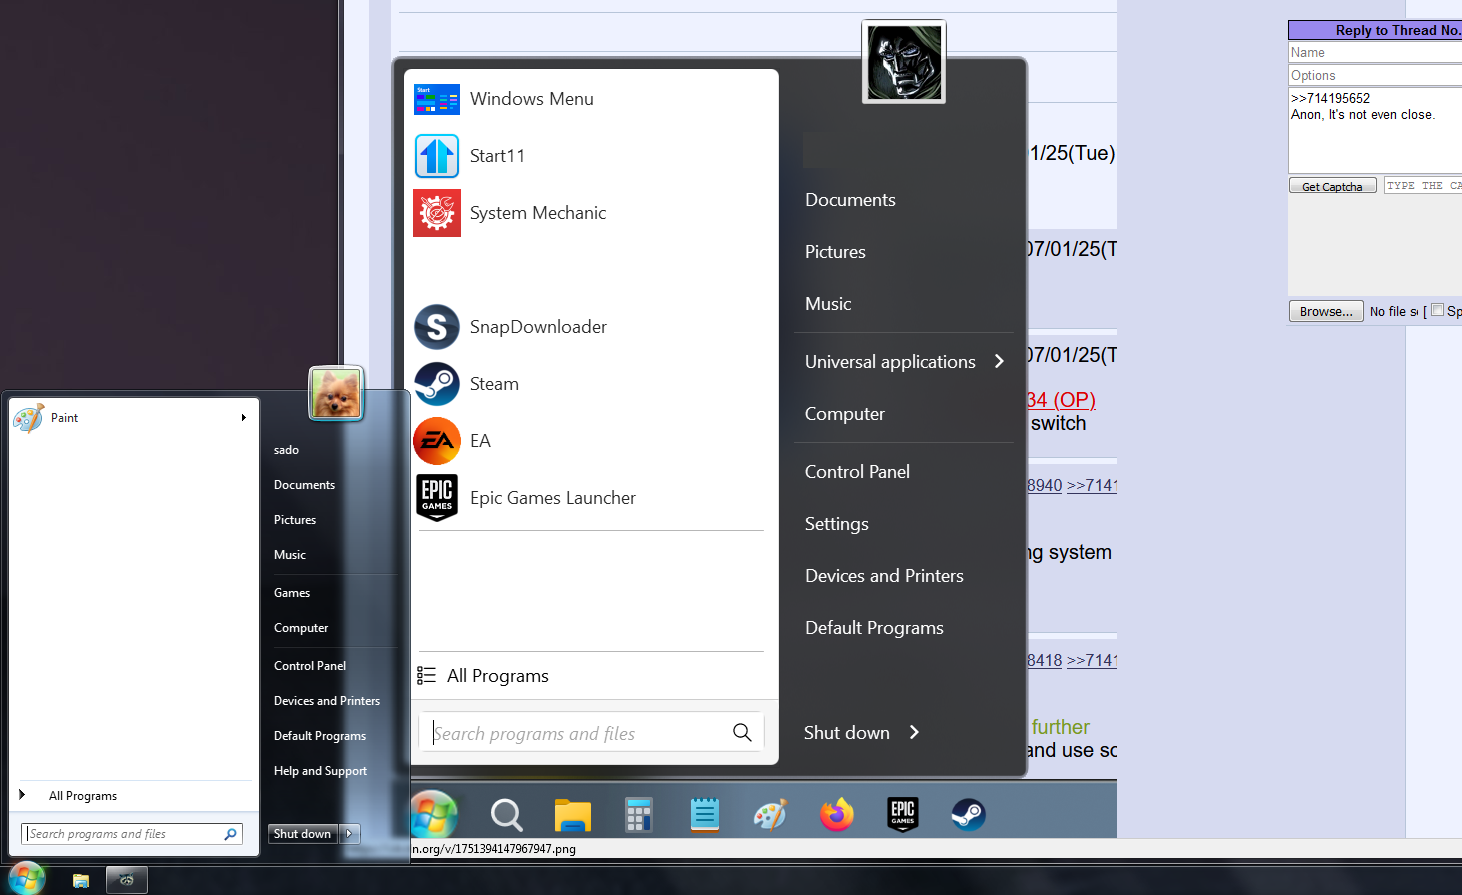This screenshot has height=895, width=1462.
Task: Open the folder icon on the dark bottom taskbar
Action: click(x=81, y=880)
